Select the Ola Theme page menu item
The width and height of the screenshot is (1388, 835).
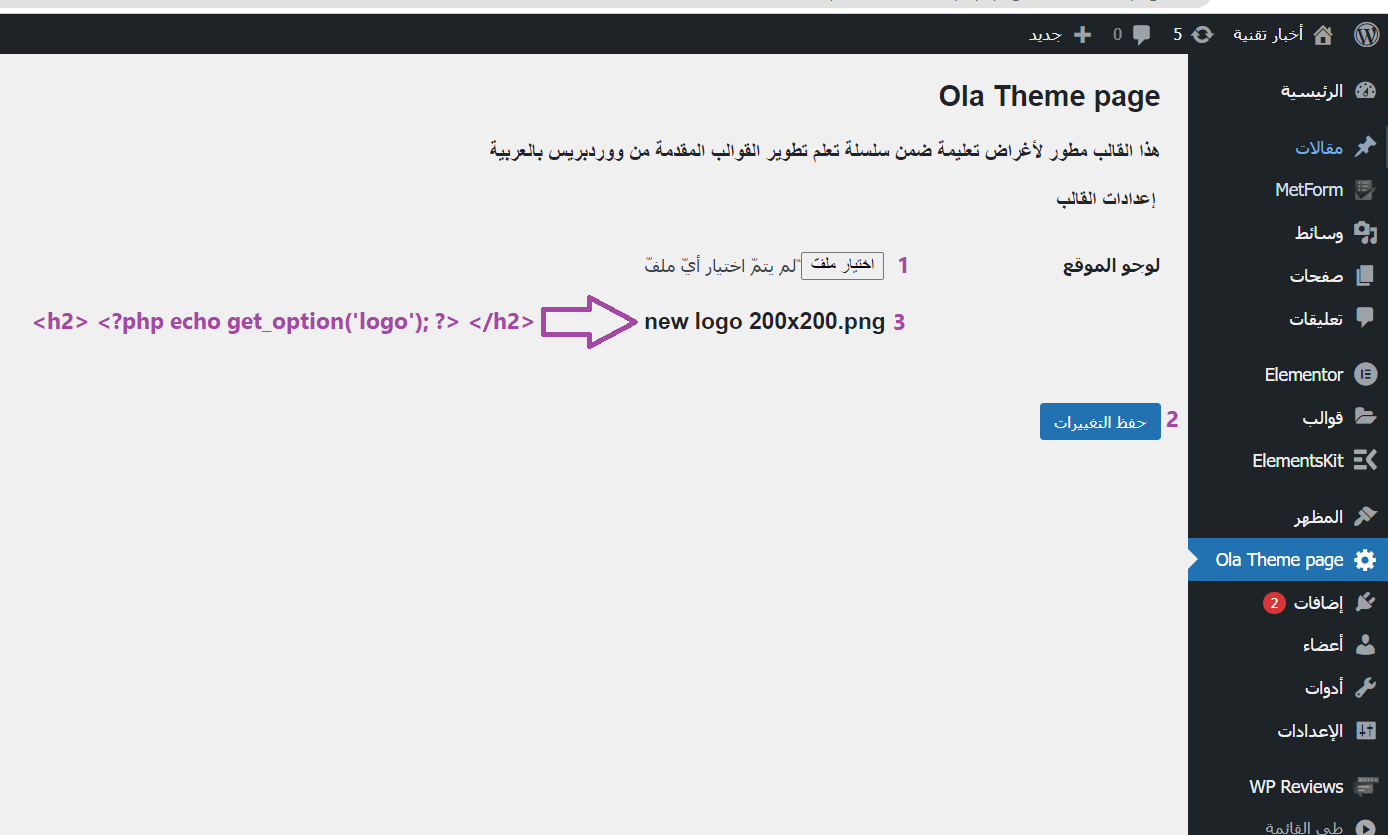[1288, 560]
